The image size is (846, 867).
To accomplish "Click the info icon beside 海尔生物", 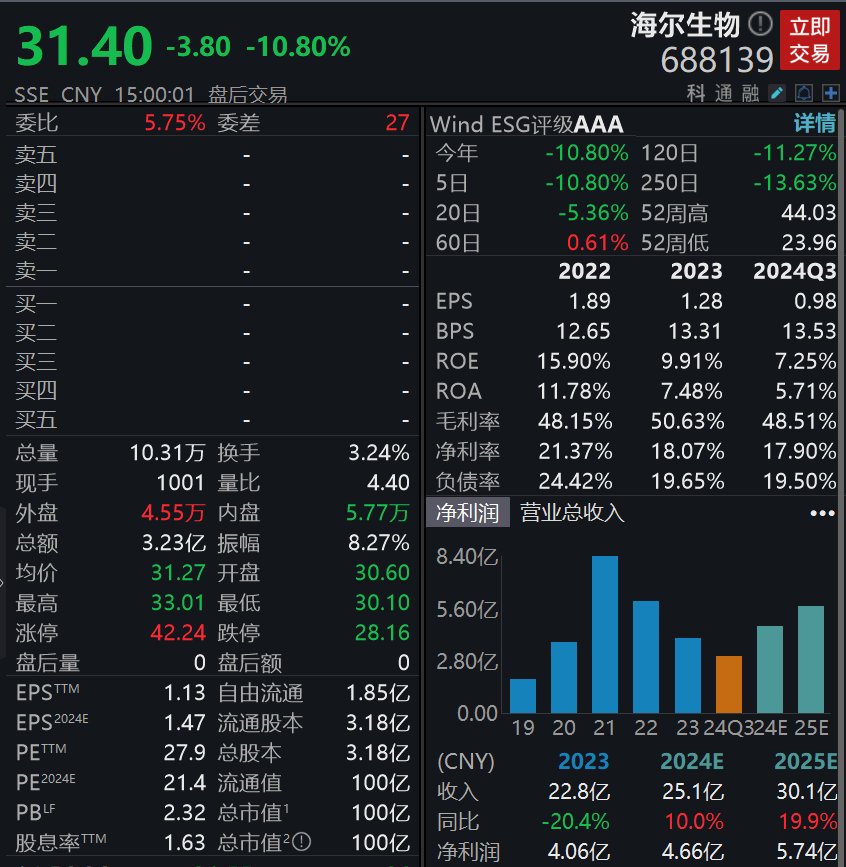I will (x=760, y=24).
